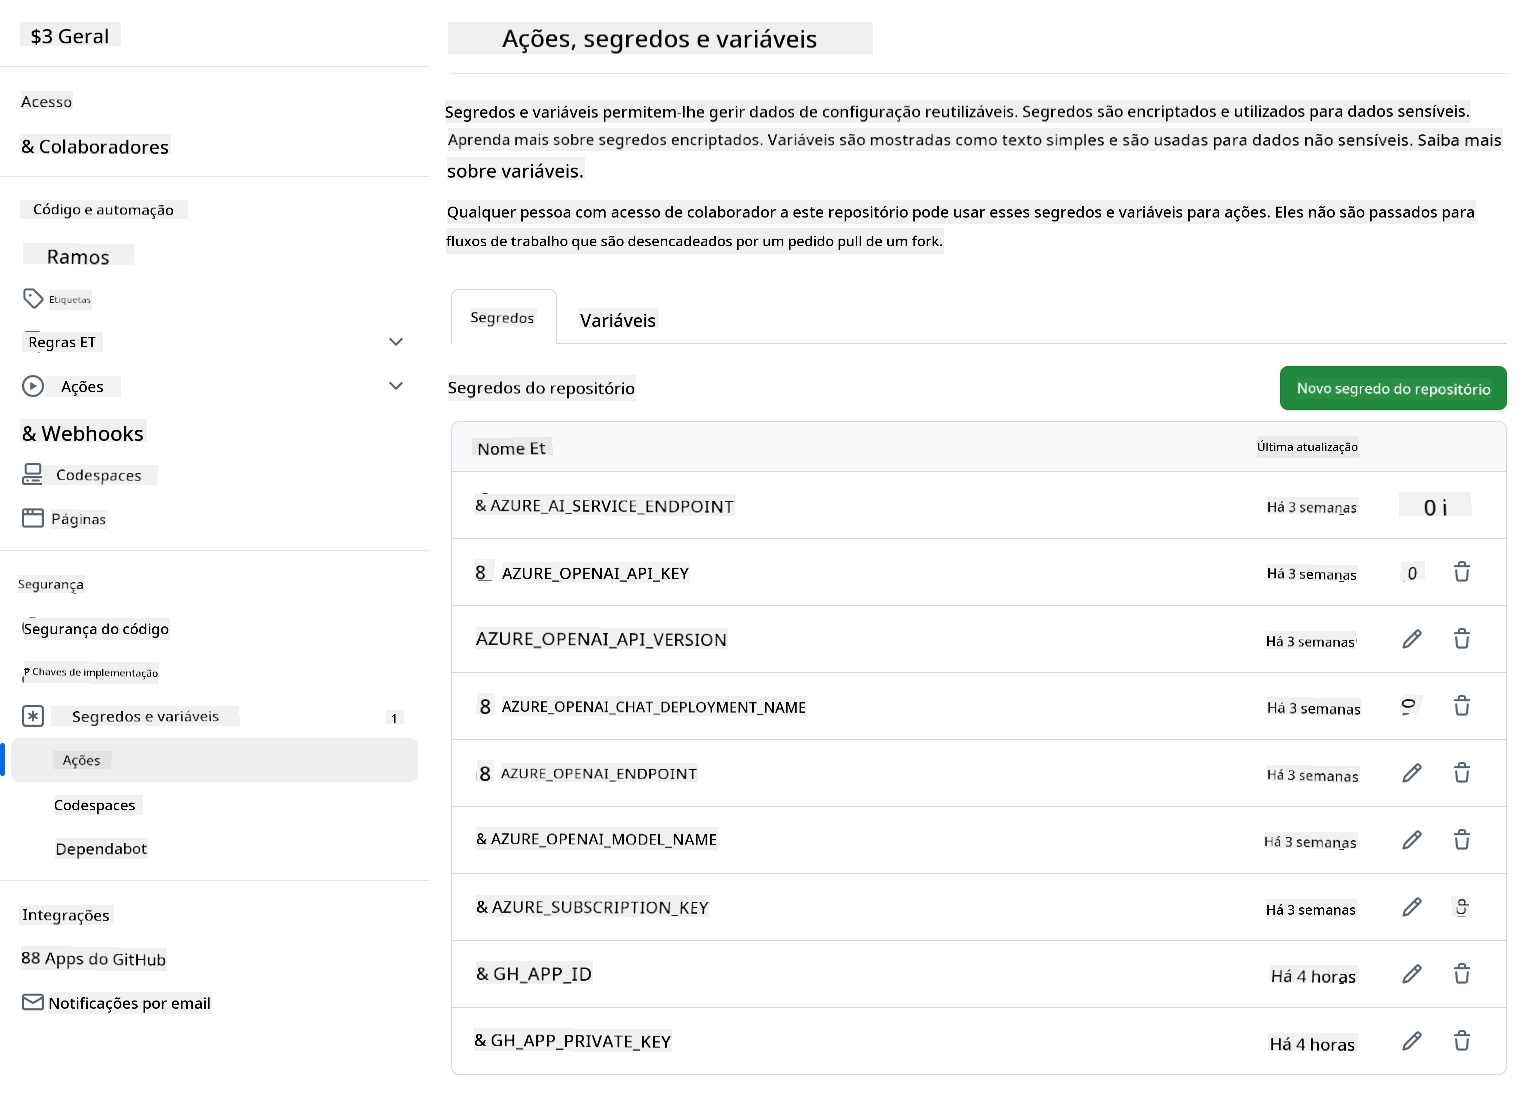Edit the GH_APP_ID secret

pos(1412,974)
